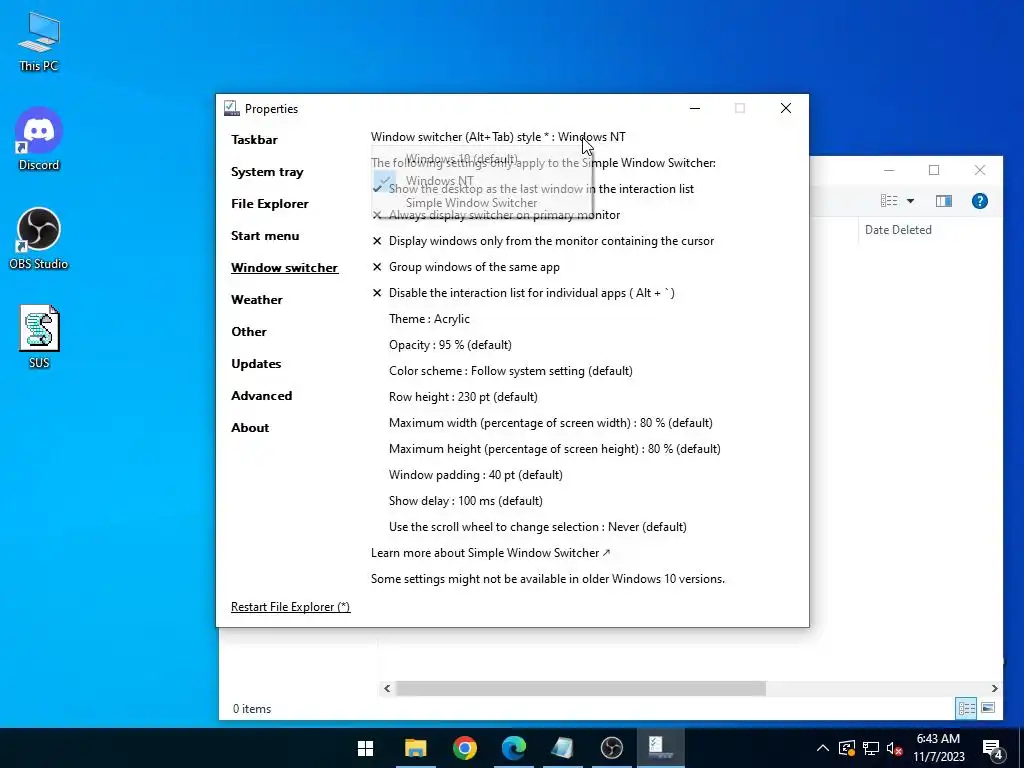
Task: Switch to details view icon in Explorer status bar
Action: [967, 708]
